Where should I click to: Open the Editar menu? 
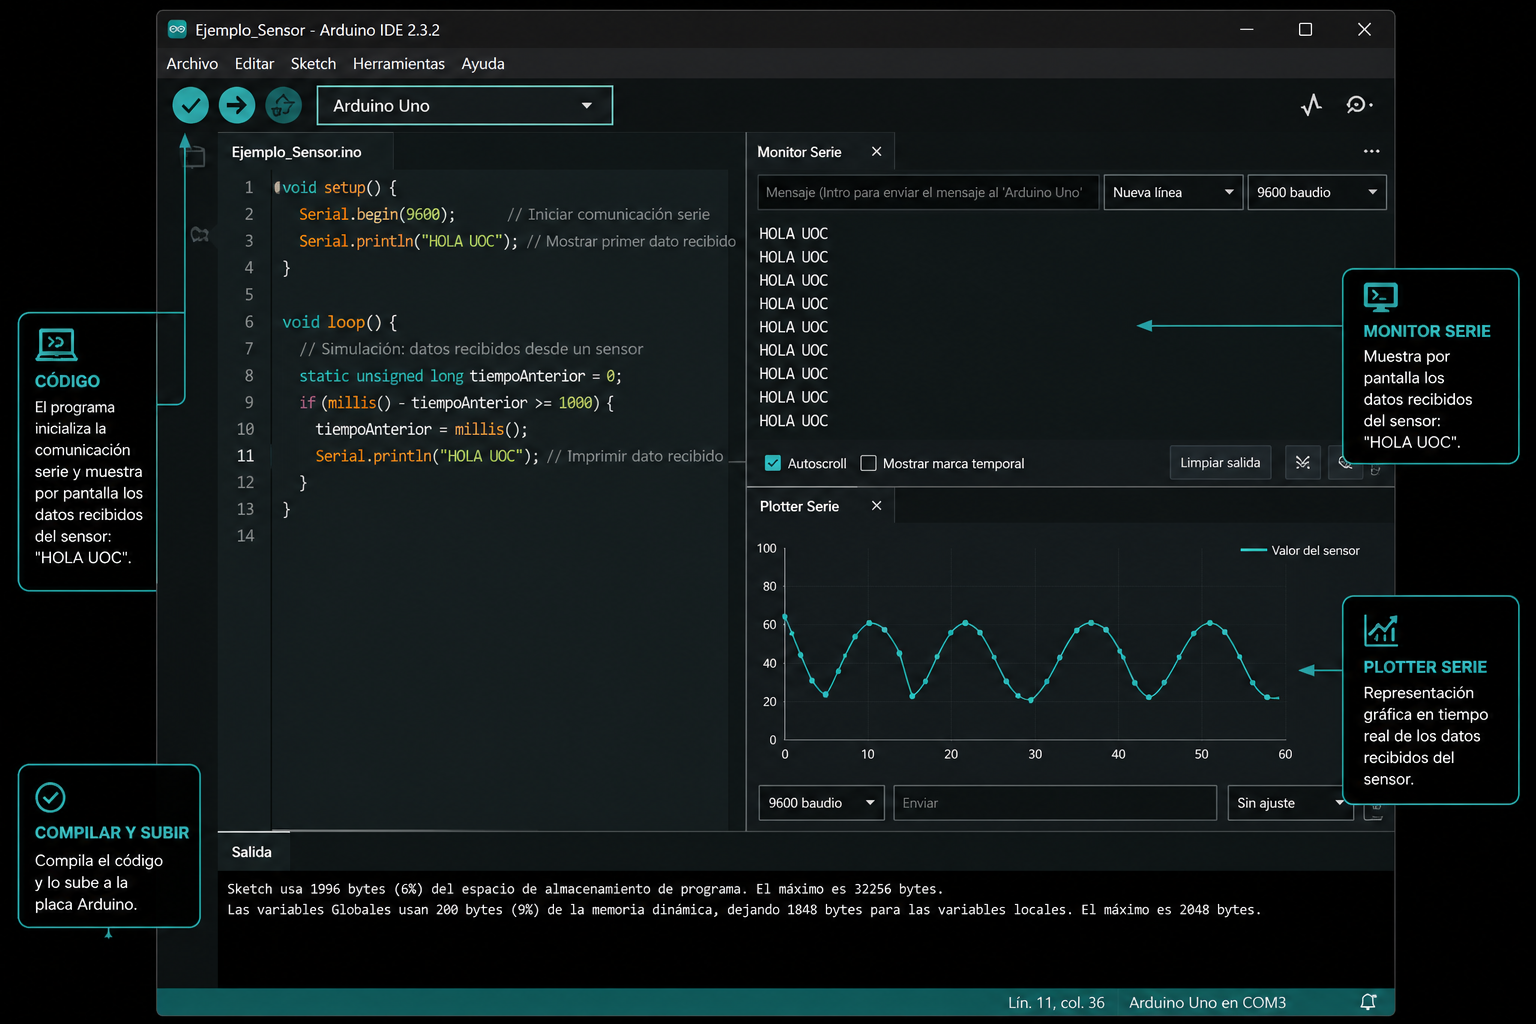254,64
